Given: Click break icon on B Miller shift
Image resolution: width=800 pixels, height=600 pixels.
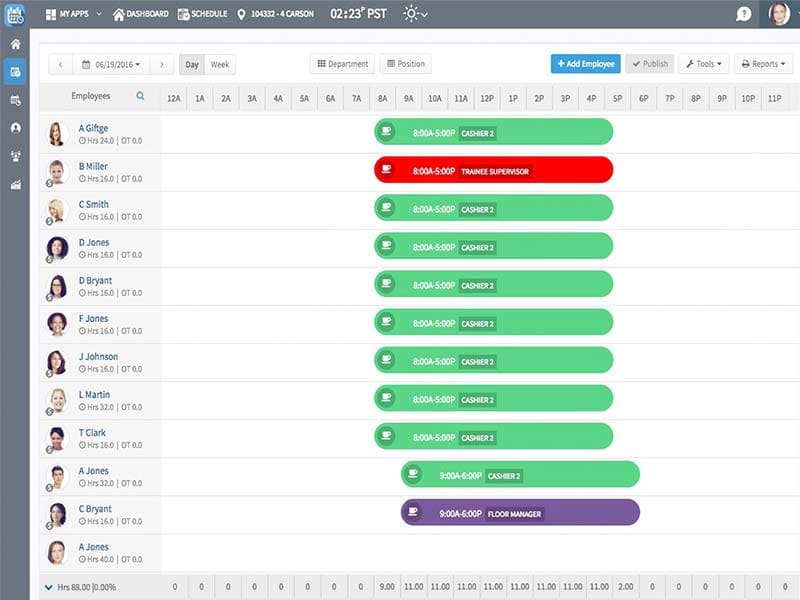Looking at the screenshot, I should click(x=387, y=169).
